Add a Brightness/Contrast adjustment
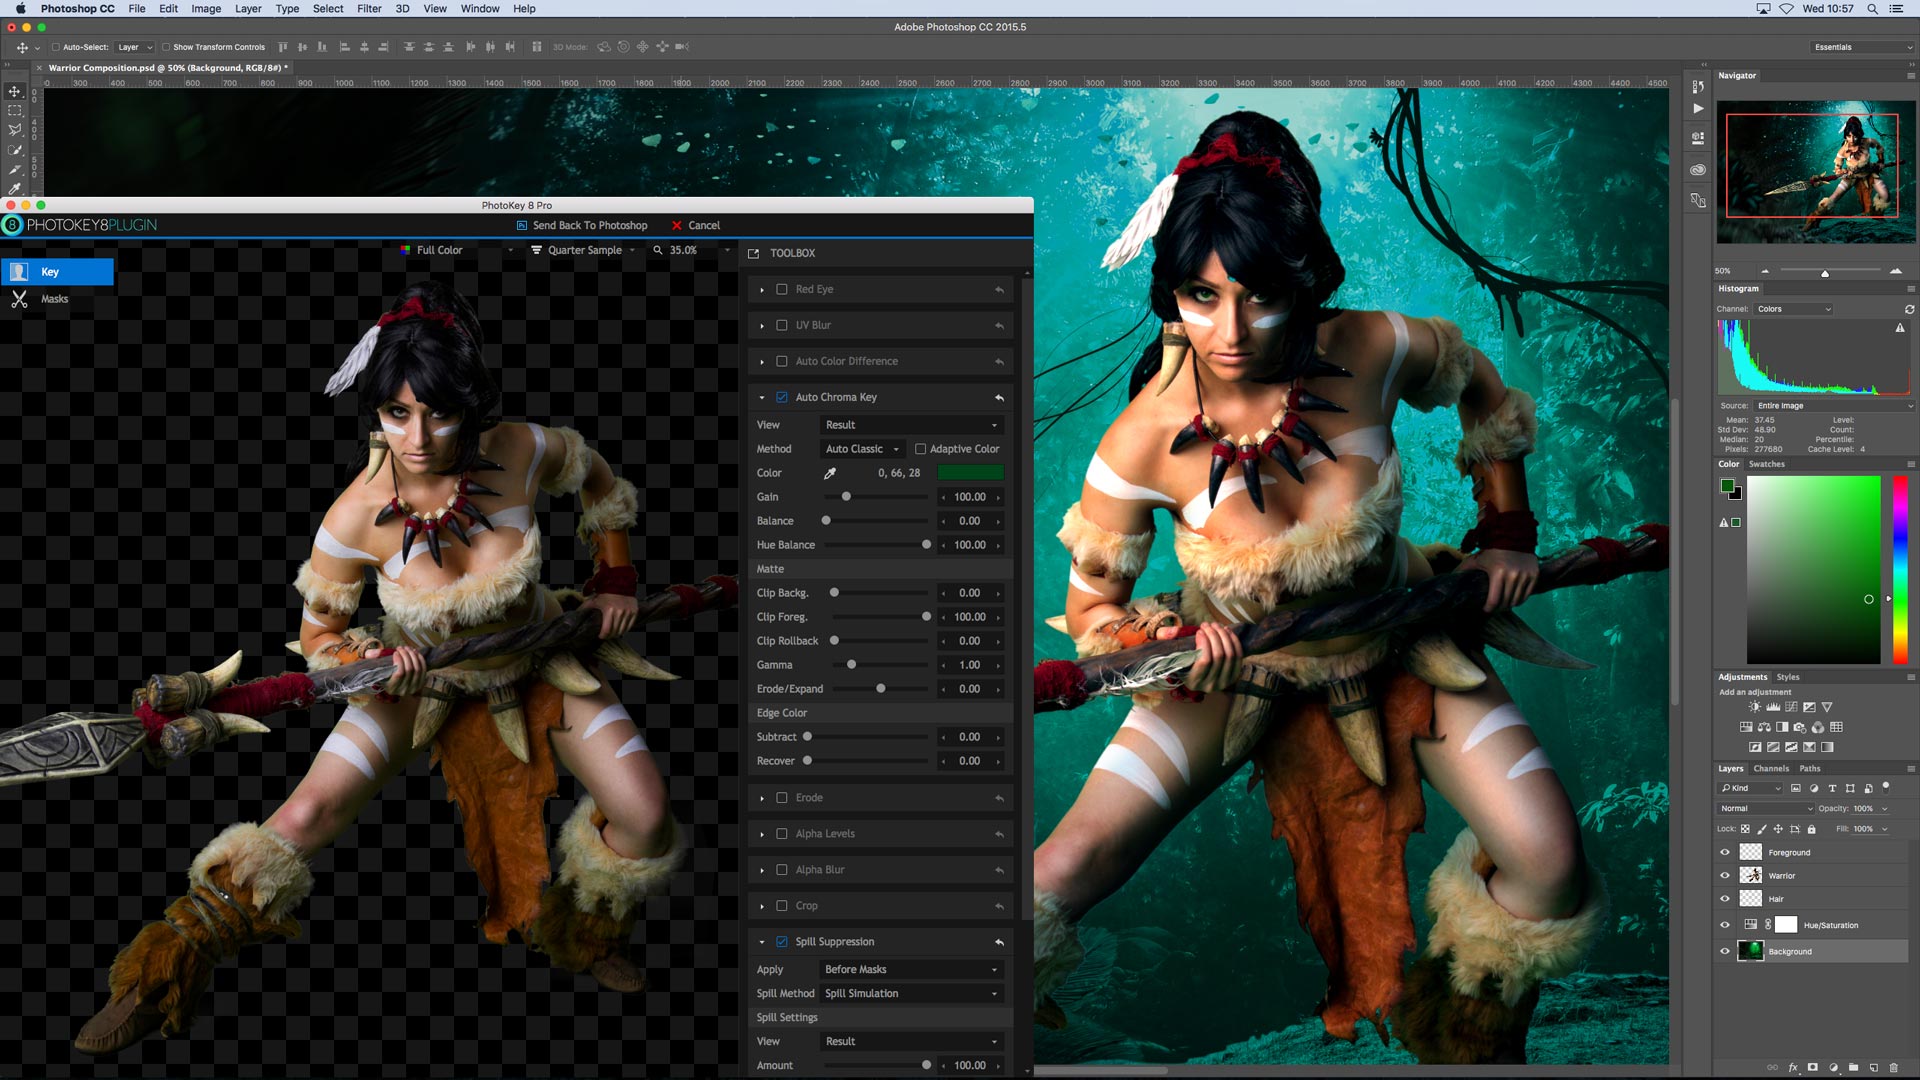 coord(1755,707)
